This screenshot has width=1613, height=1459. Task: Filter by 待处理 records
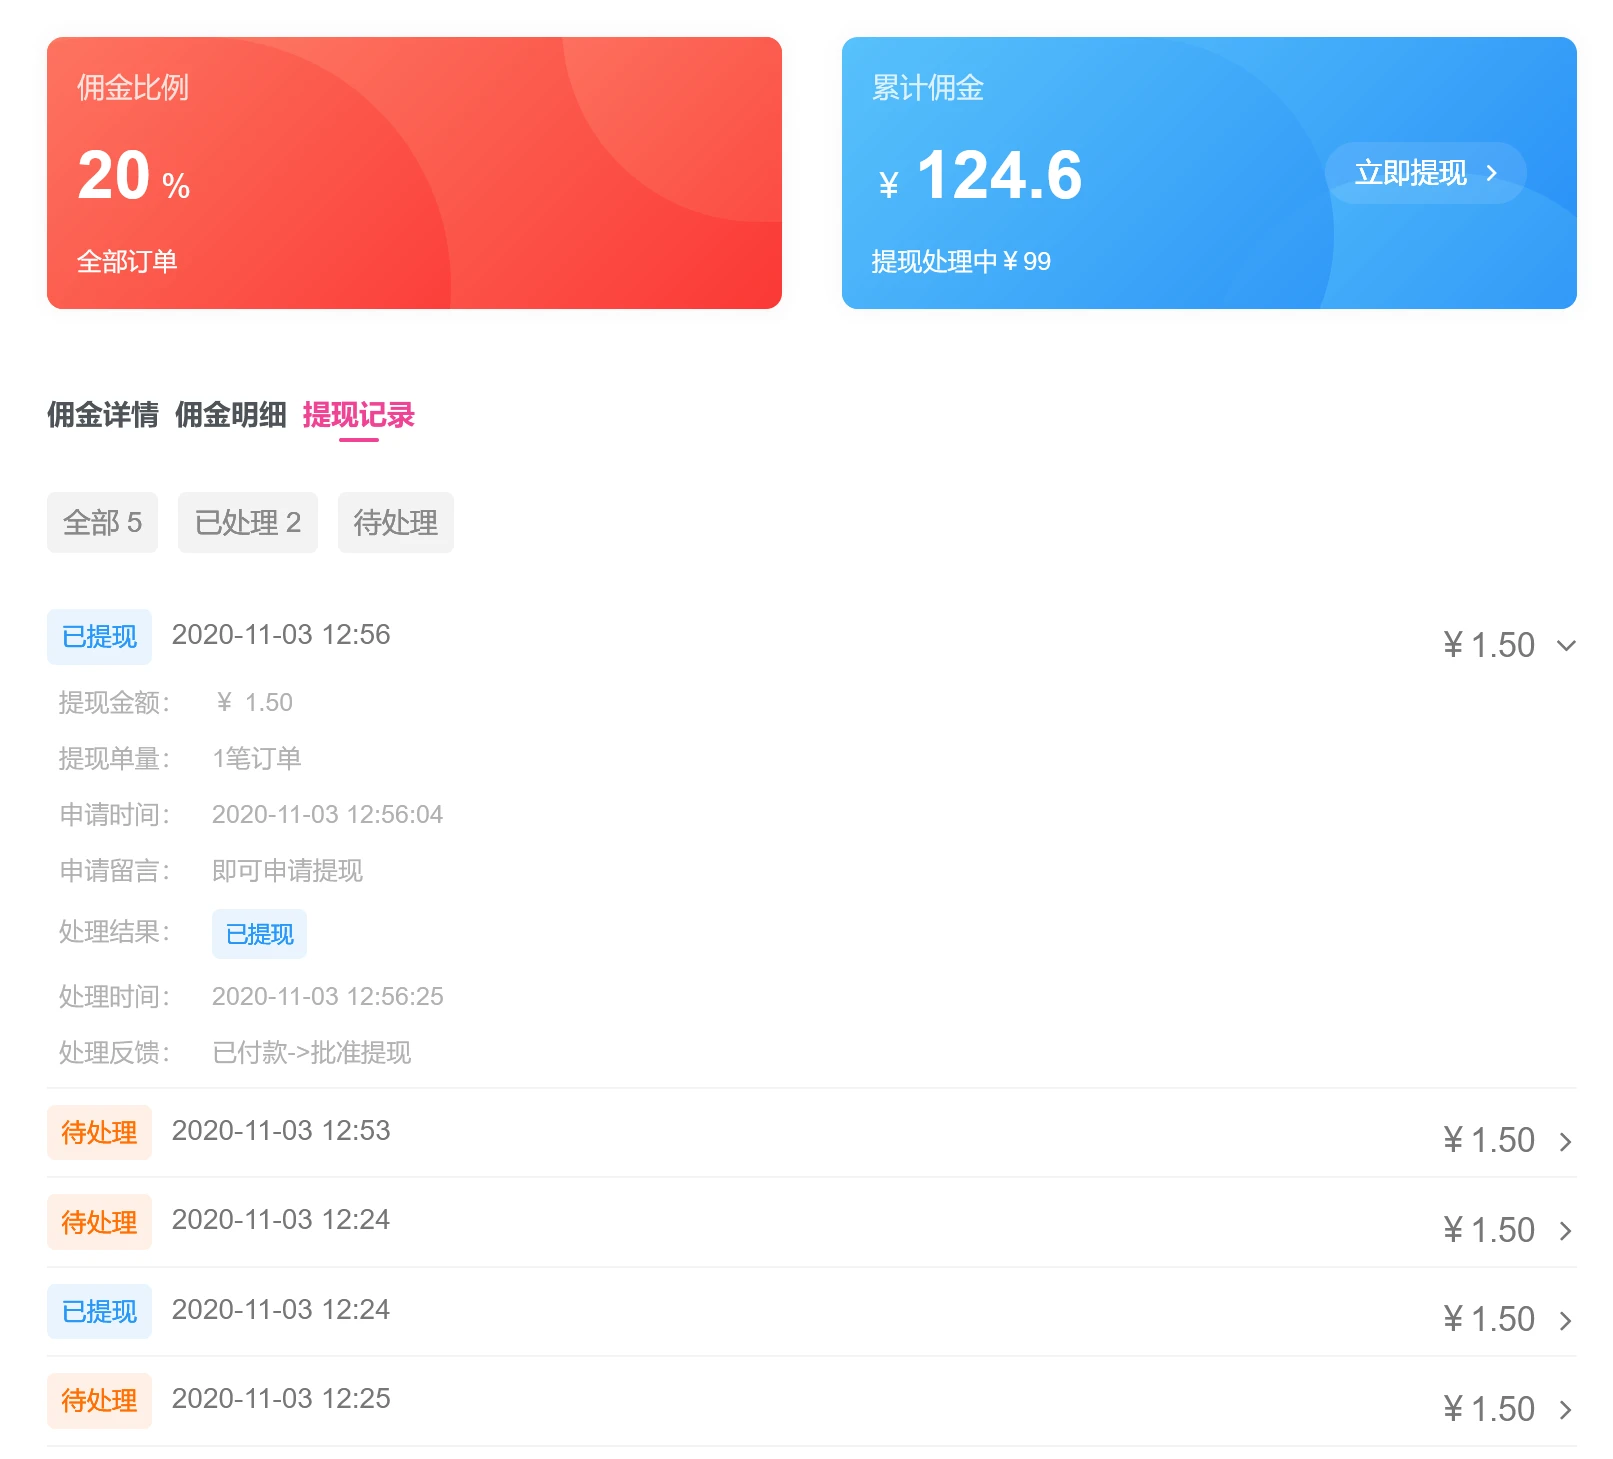[396, 522]
